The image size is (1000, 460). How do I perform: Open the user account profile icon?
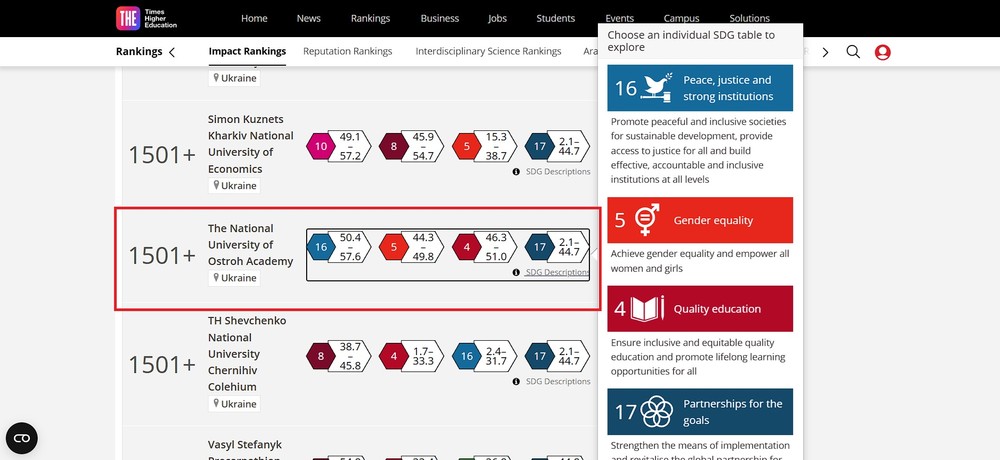click(883, 52)
